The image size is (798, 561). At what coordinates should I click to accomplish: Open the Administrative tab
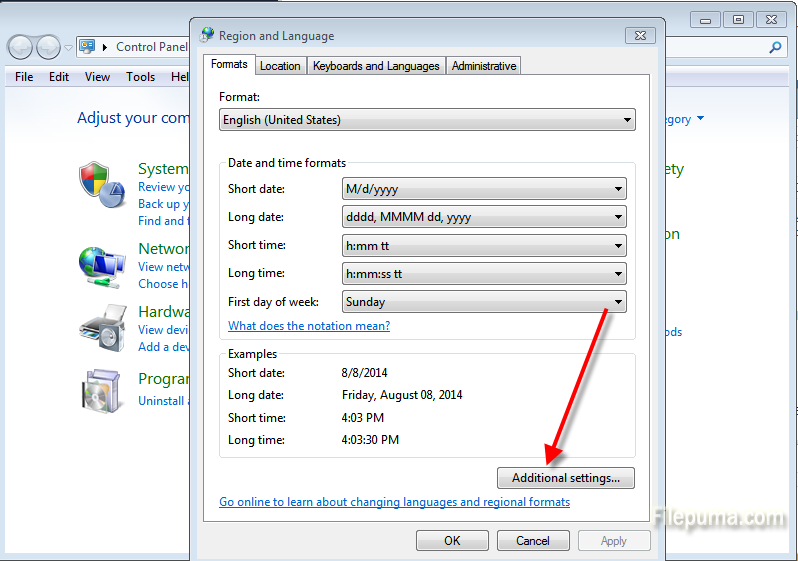click(484, 66)
